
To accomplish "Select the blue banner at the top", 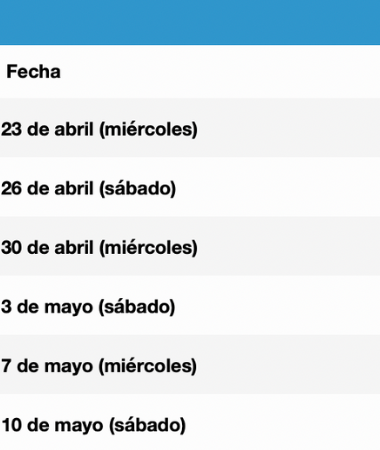I will [190, 22].
